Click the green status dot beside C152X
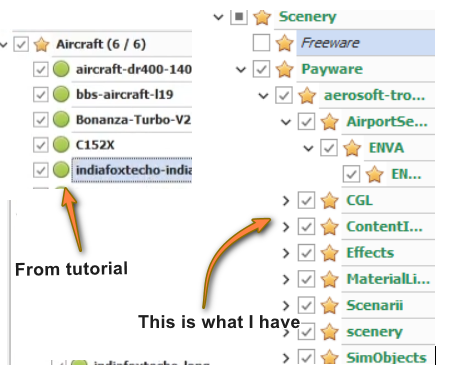Image resolution: width=454 pixels, height=370 pixels. pyautogui.click(x=61, y=144)
